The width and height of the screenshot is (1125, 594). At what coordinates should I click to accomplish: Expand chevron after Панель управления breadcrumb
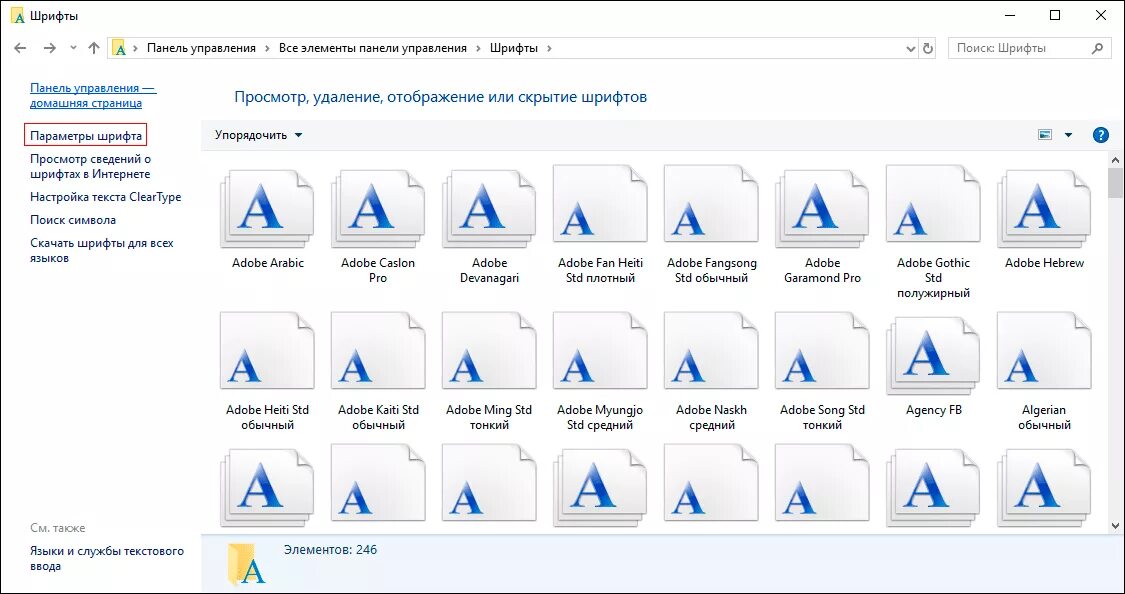(x=267, y=48)
